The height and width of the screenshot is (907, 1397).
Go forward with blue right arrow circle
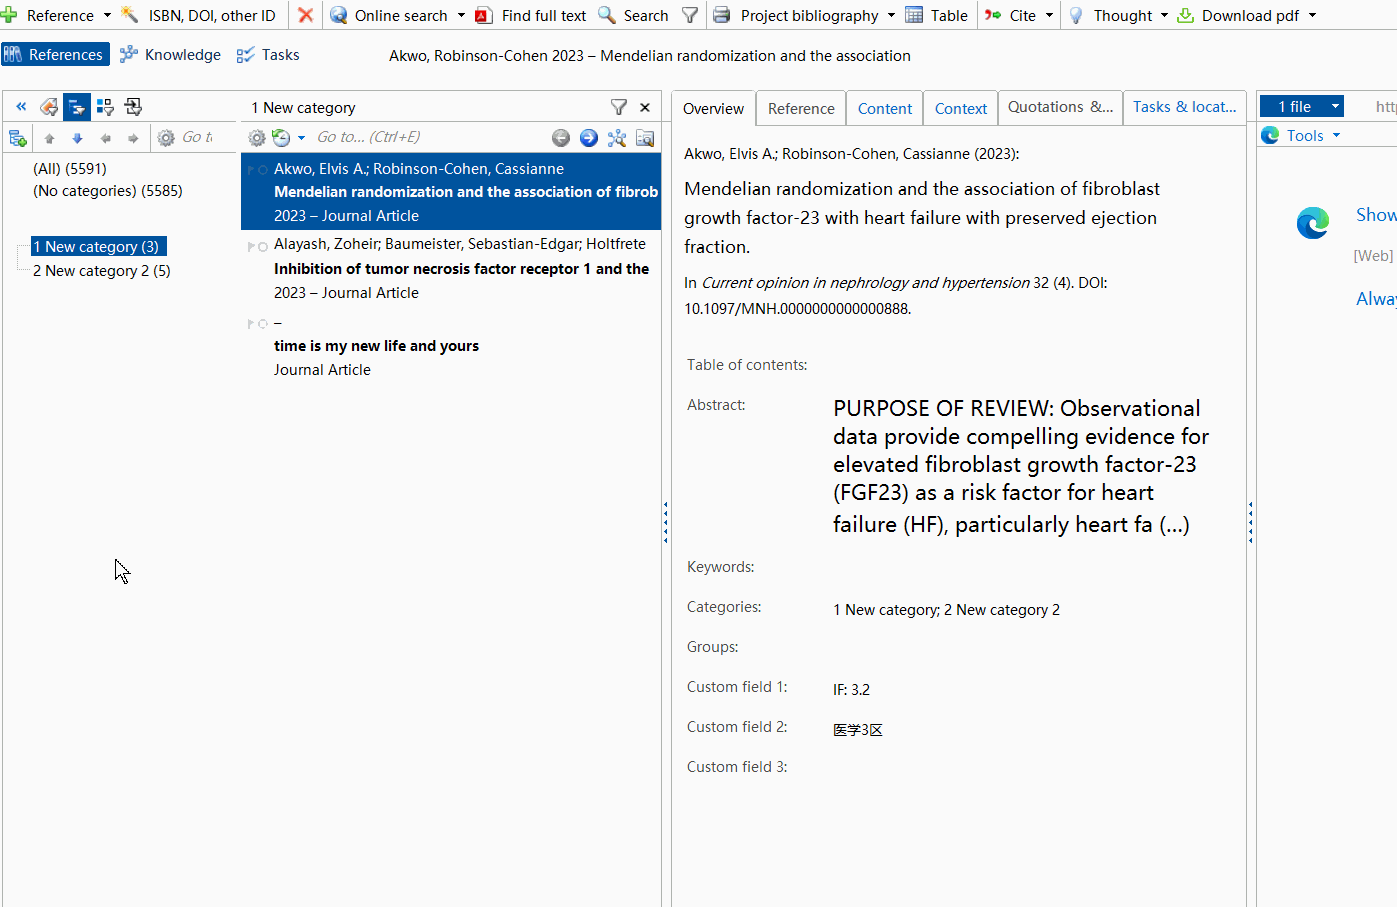589,138
